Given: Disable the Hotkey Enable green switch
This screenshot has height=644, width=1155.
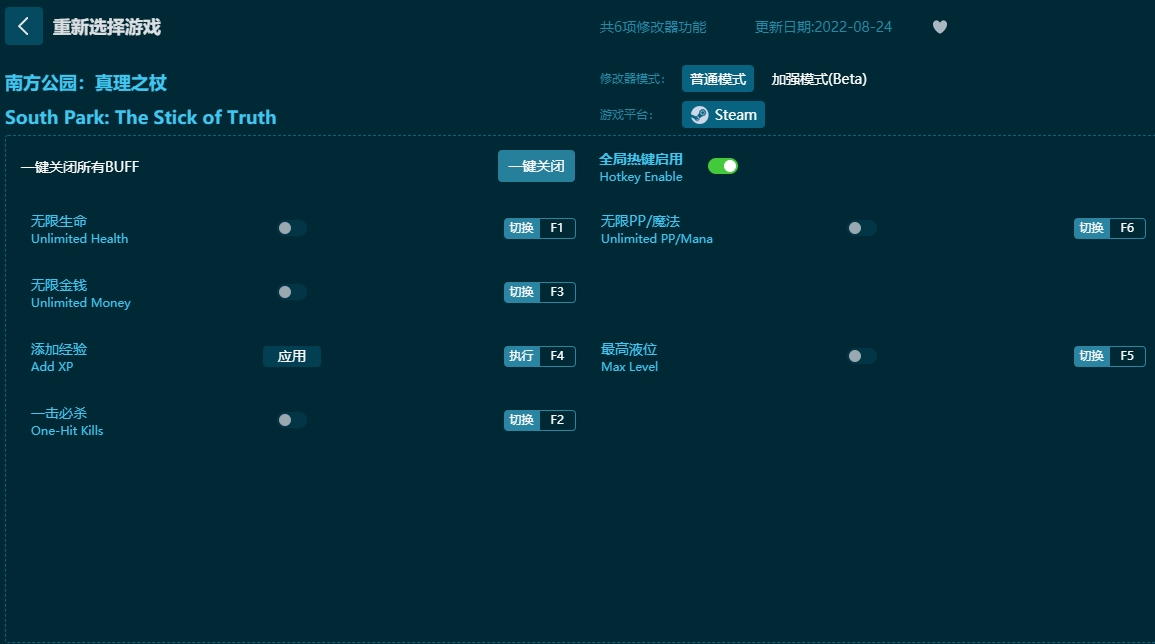Looking at the screenshot, I should point(723,166).
